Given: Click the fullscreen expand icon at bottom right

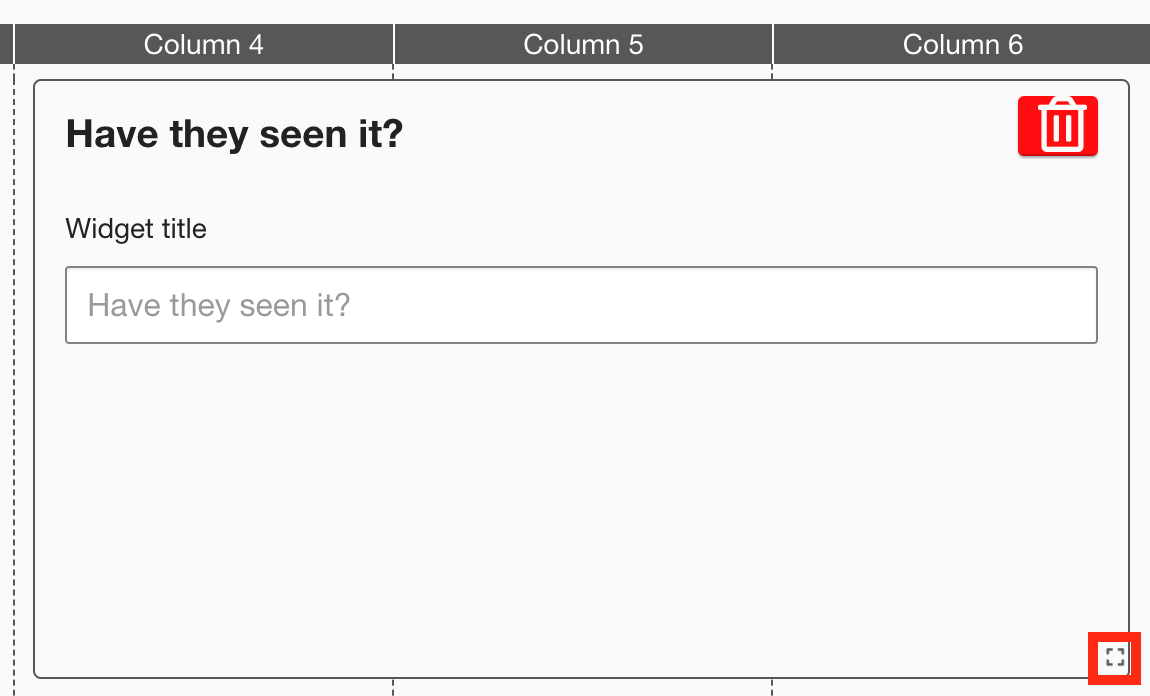Looking at the screenshot, I should tap(1114, 657).
